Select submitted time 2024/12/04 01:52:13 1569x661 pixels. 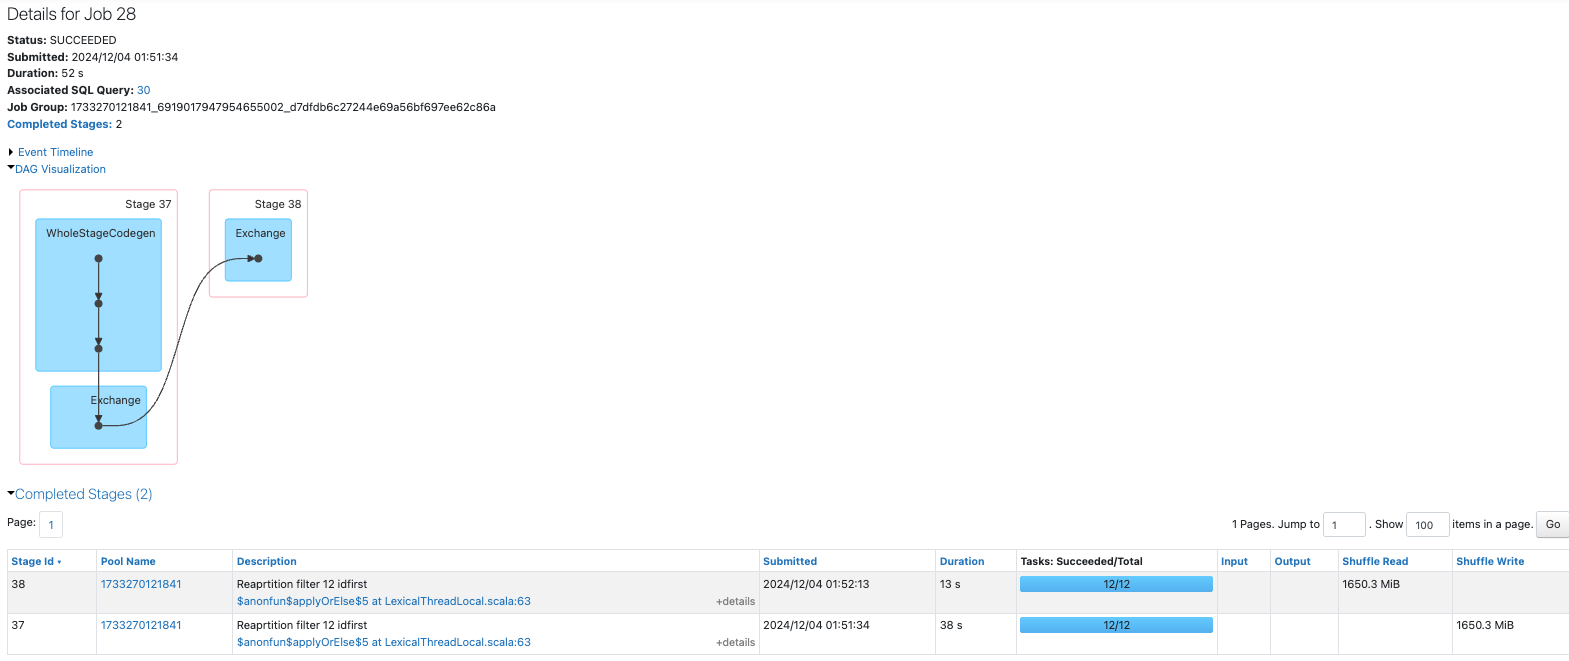816,584
